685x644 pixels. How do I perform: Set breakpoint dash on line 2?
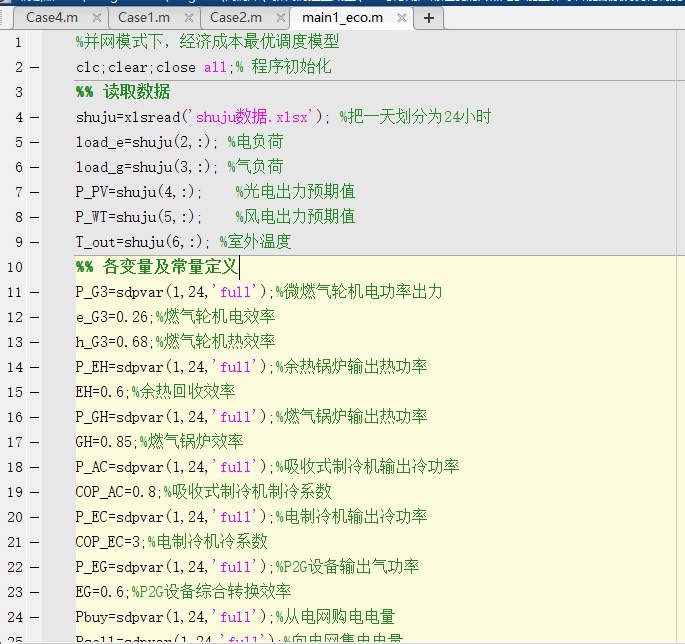[34, 68]
